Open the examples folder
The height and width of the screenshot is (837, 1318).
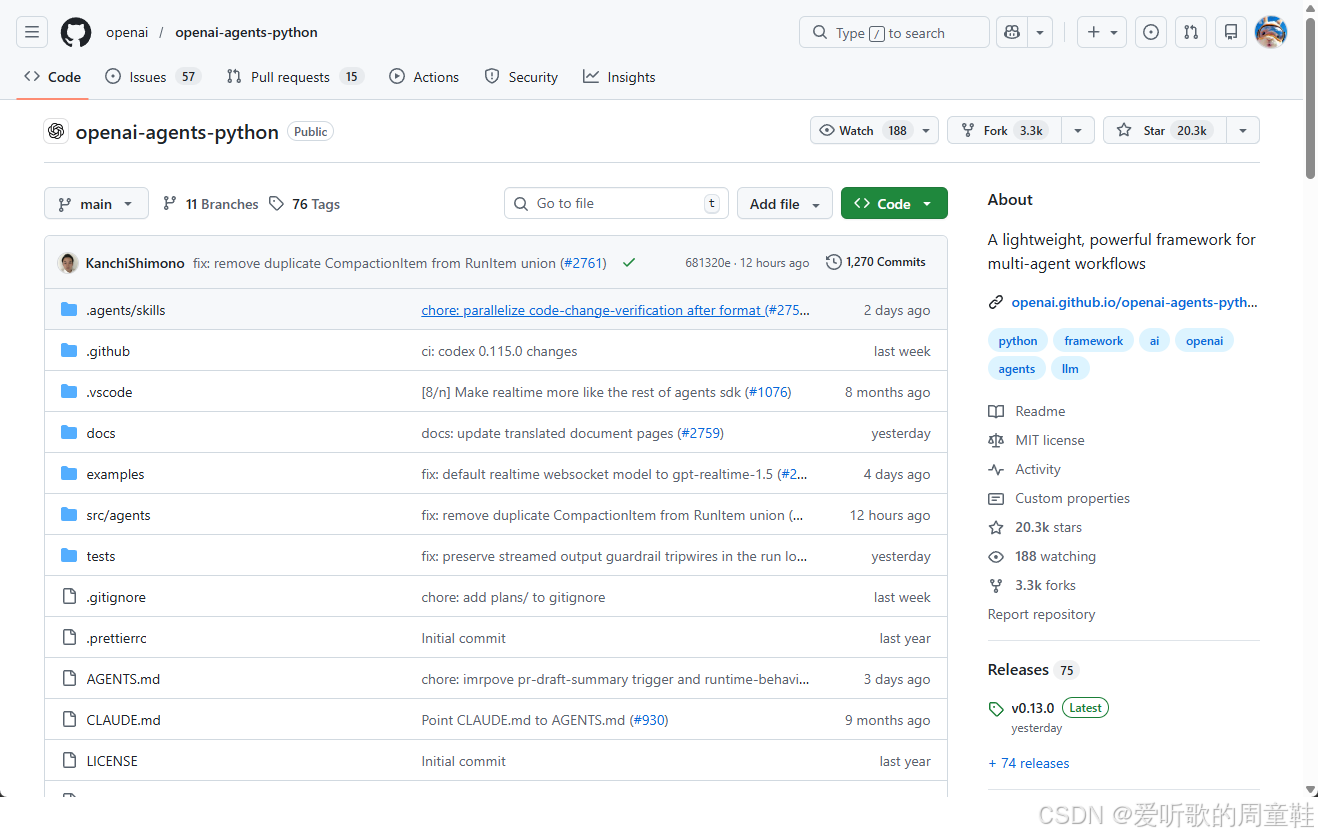(x=115, y=474)
